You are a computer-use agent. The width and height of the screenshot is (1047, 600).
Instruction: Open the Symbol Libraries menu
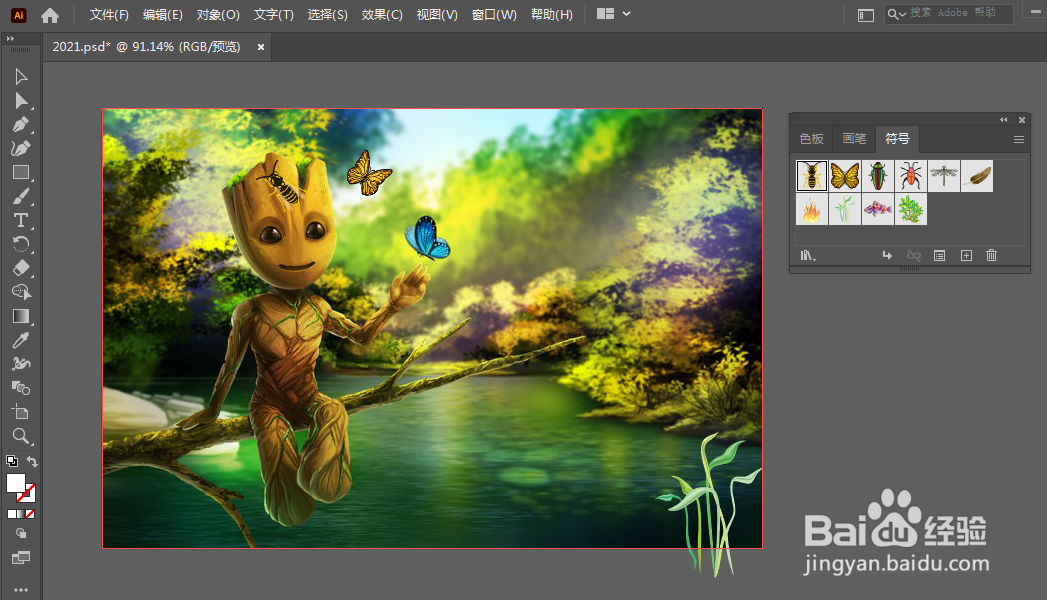808,256
